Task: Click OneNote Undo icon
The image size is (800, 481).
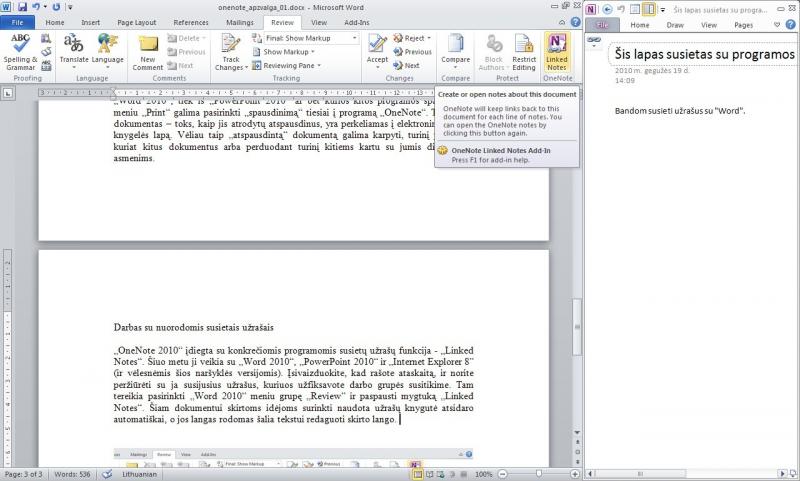Action: click(621, 9)
